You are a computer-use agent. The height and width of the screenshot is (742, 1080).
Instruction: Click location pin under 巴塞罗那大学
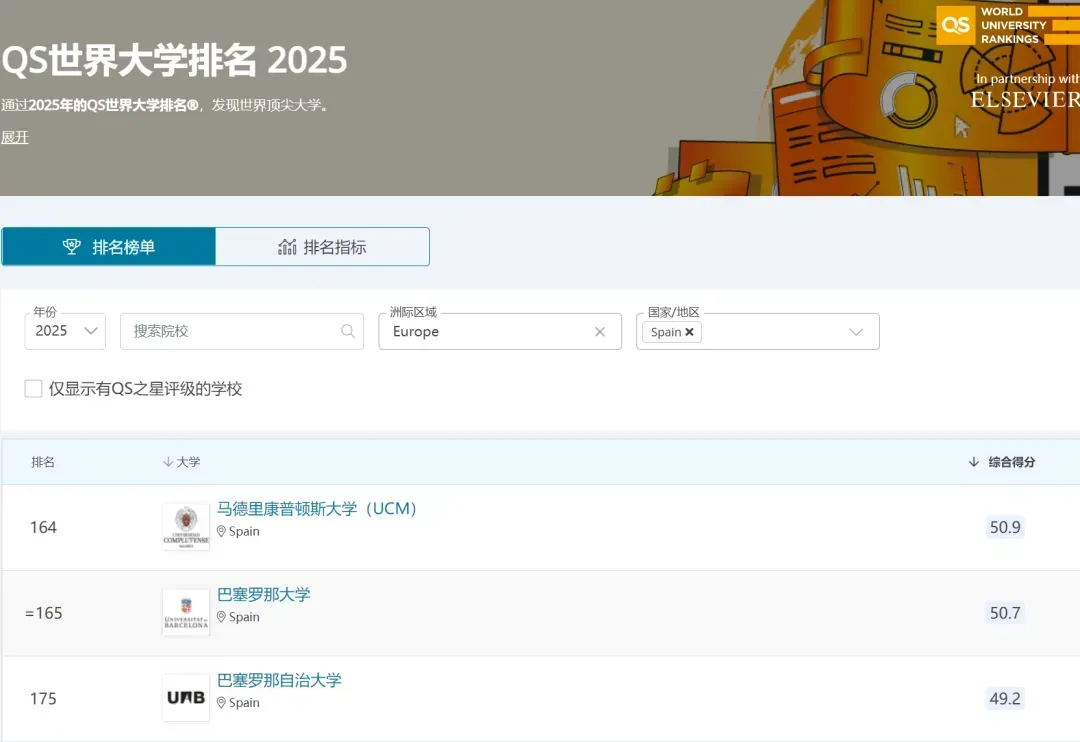click(221, 617)
